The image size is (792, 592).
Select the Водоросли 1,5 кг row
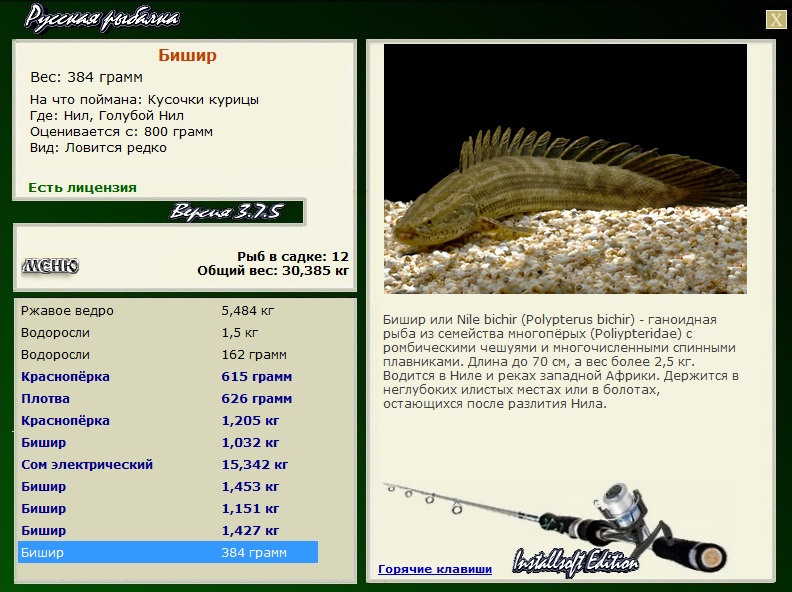[168, 333]
